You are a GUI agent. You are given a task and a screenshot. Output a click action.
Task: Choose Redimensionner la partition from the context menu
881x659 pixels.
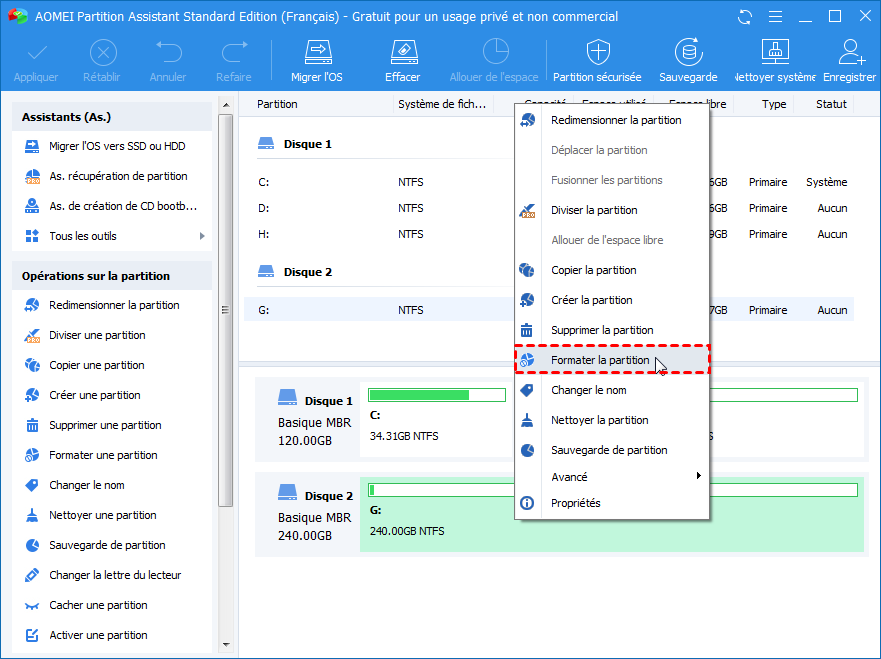[x=612, y=120]
